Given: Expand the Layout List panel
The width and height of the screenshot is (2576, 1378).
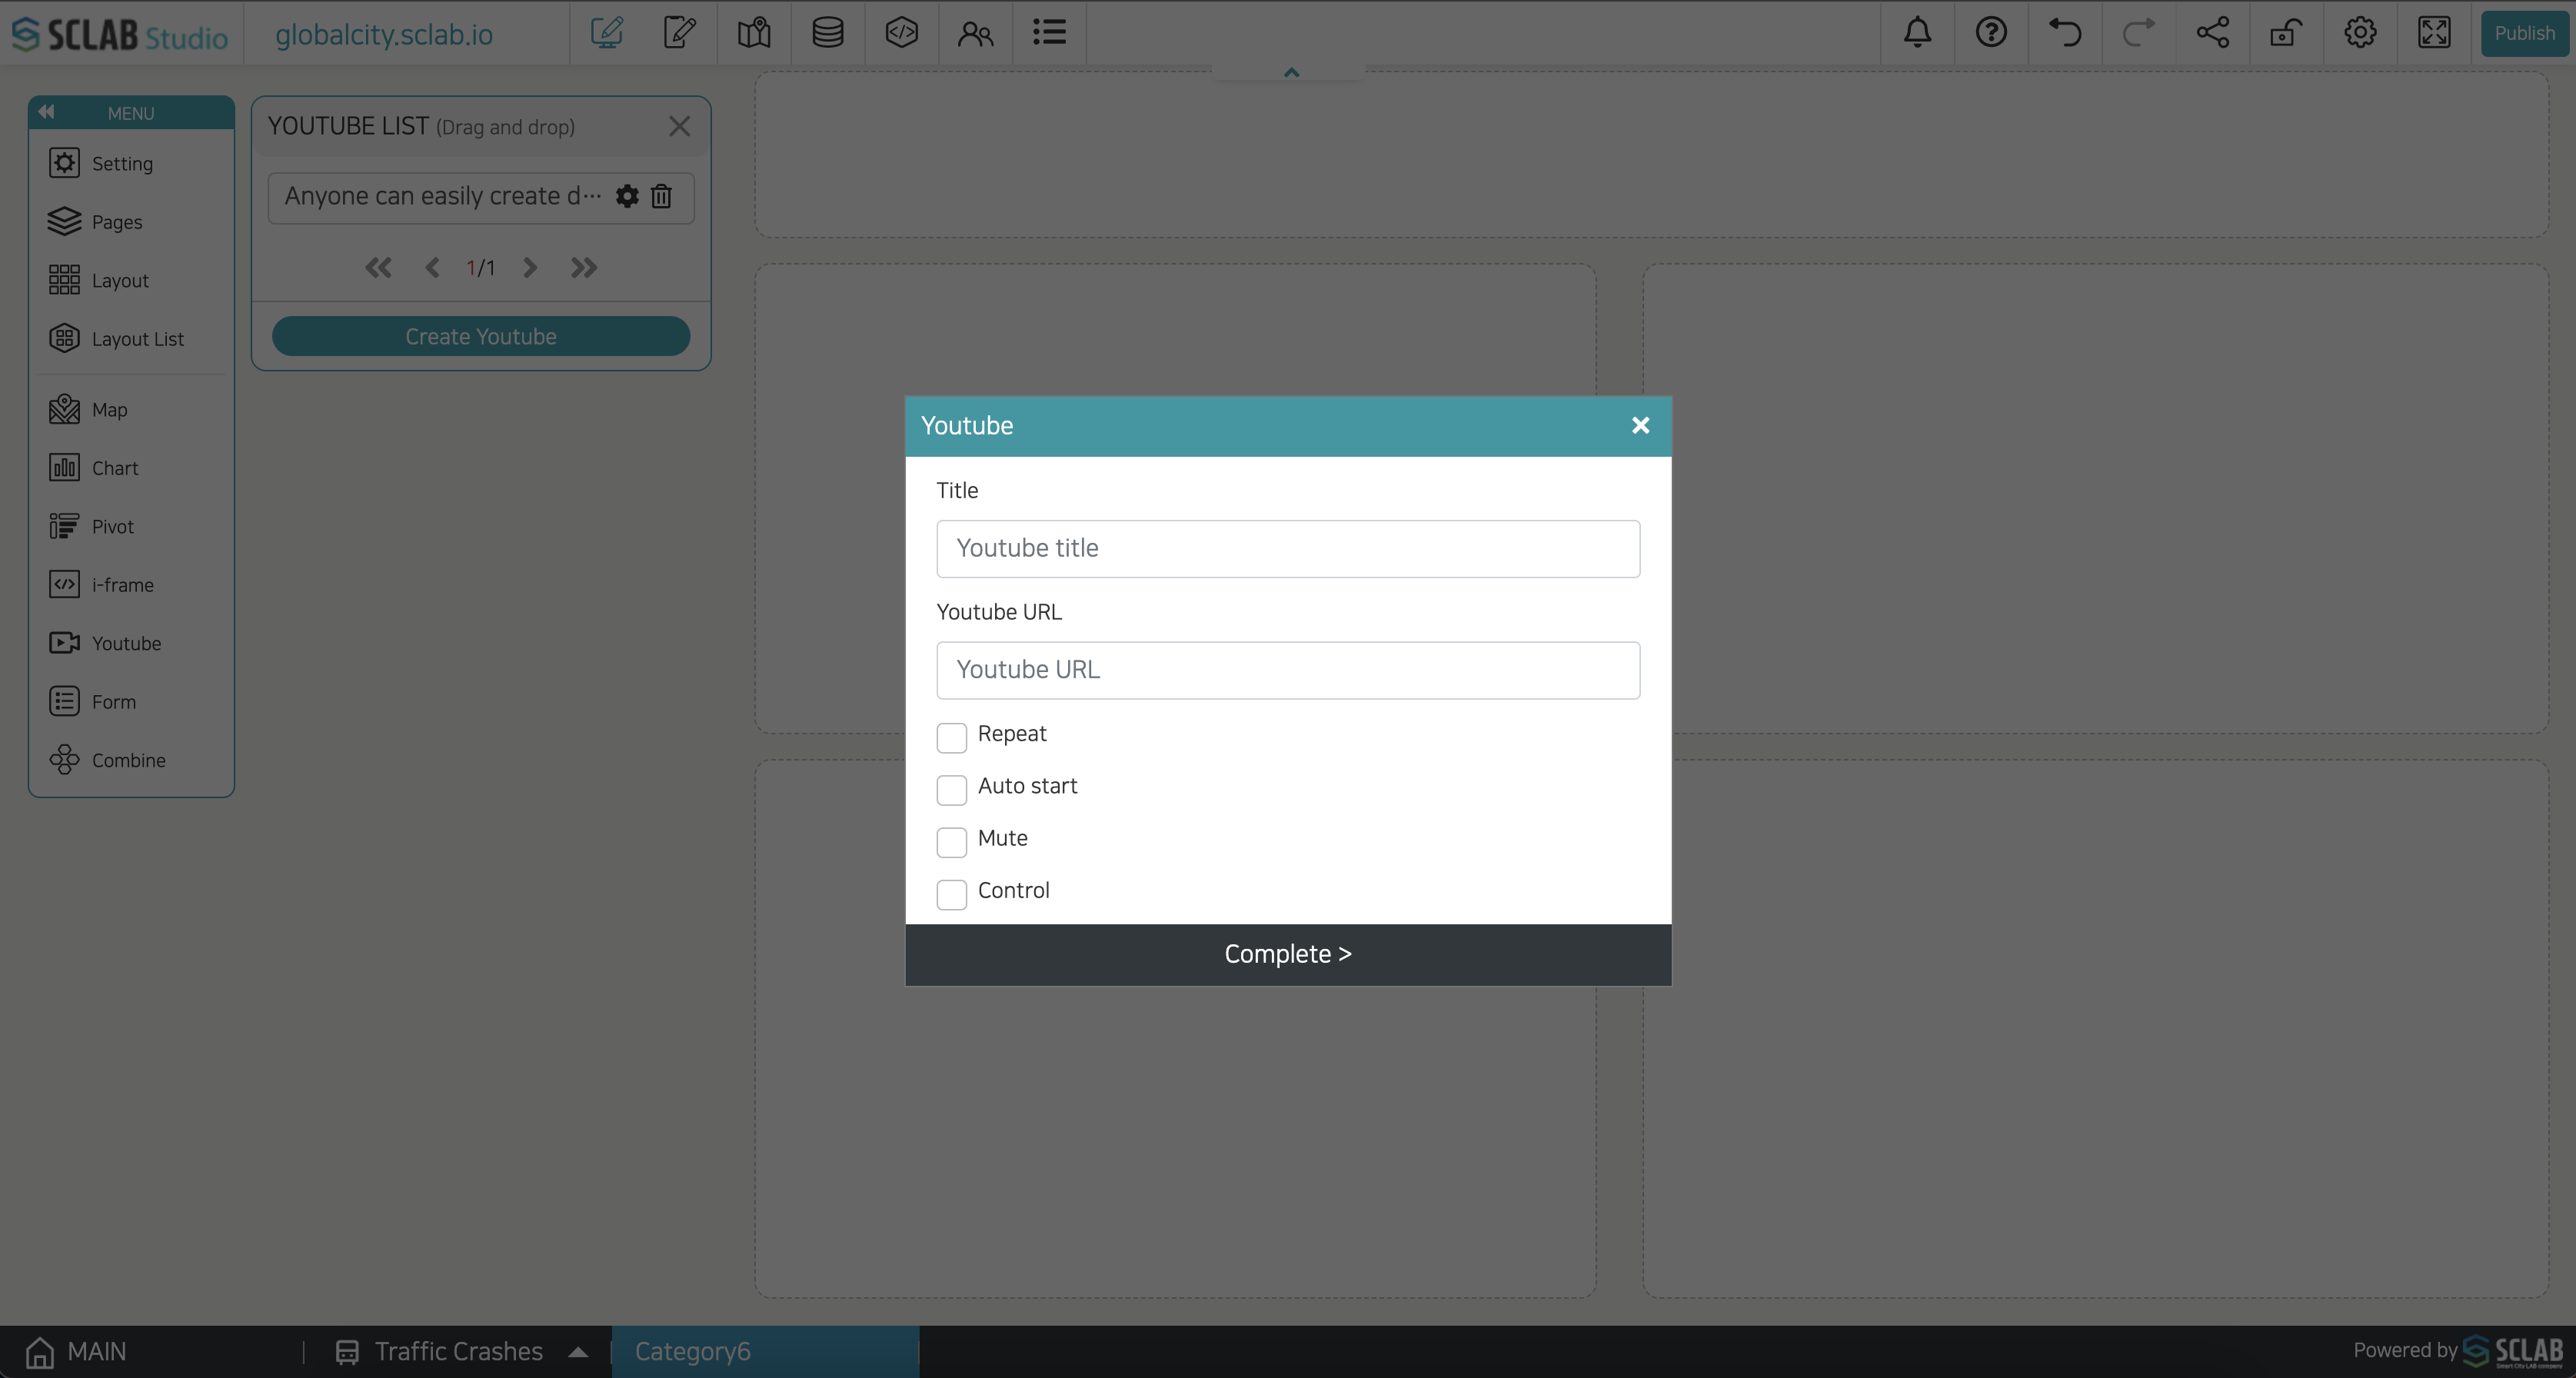Looking at the screenshot, I should click(138, 339).
